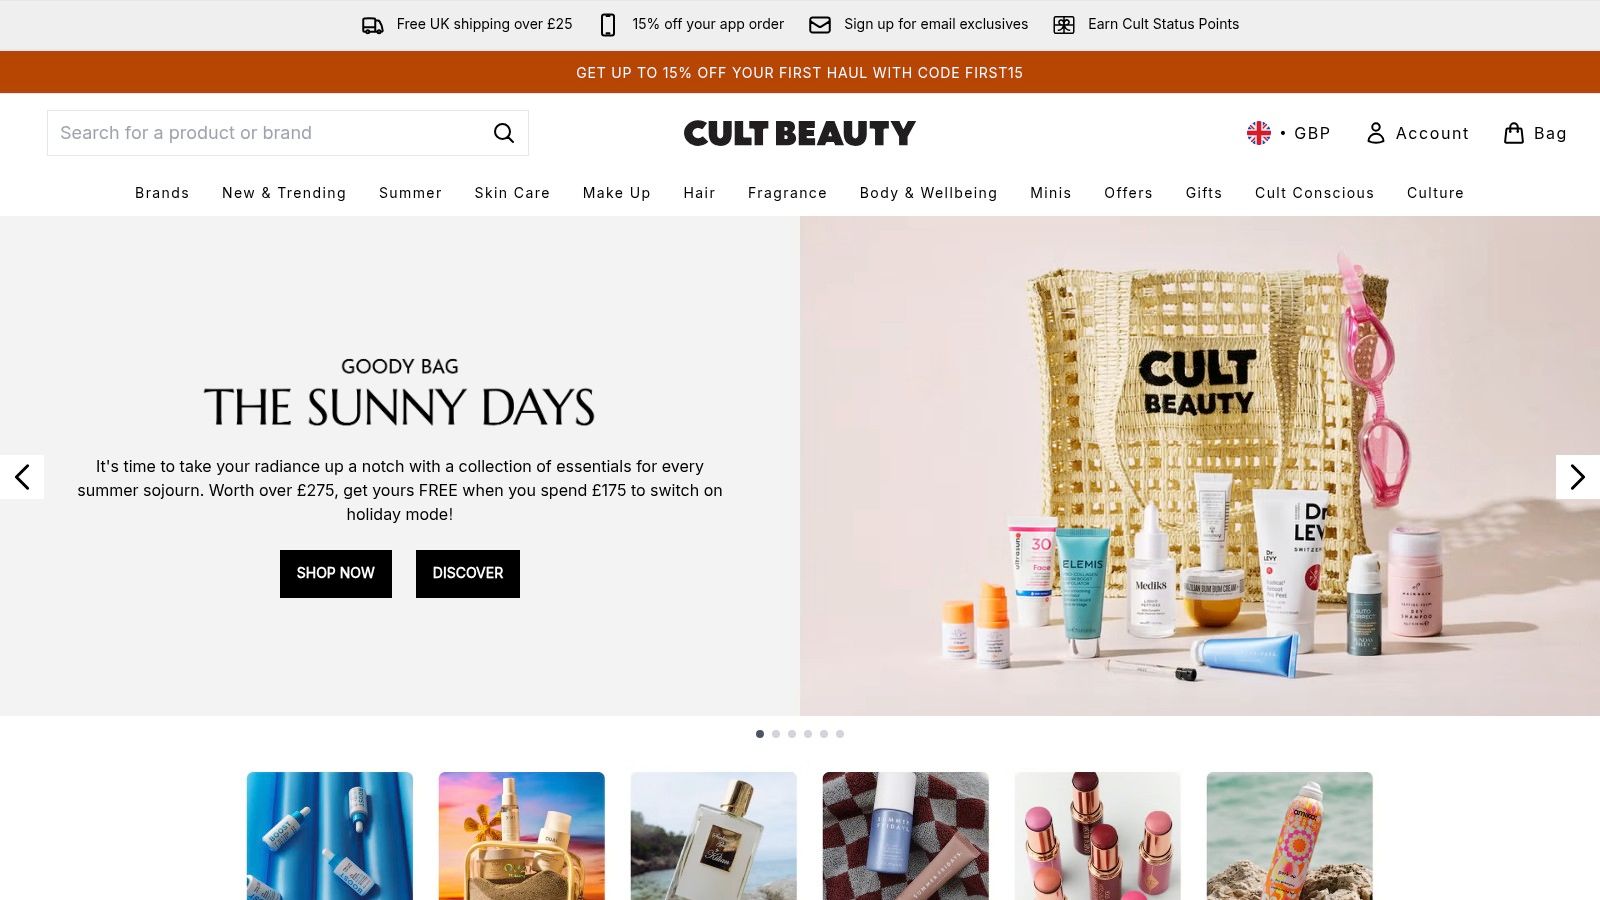
Task: Click the SHOP NOW button
Action: click(x=336, y=574)
